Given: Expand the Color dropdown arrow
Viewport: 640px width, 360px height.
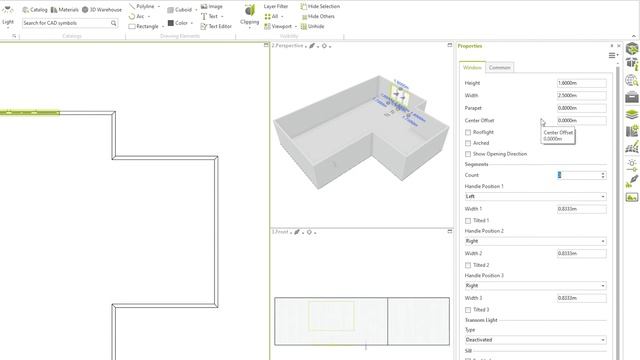Looking at the screenshot, I should tap(192, 23).
